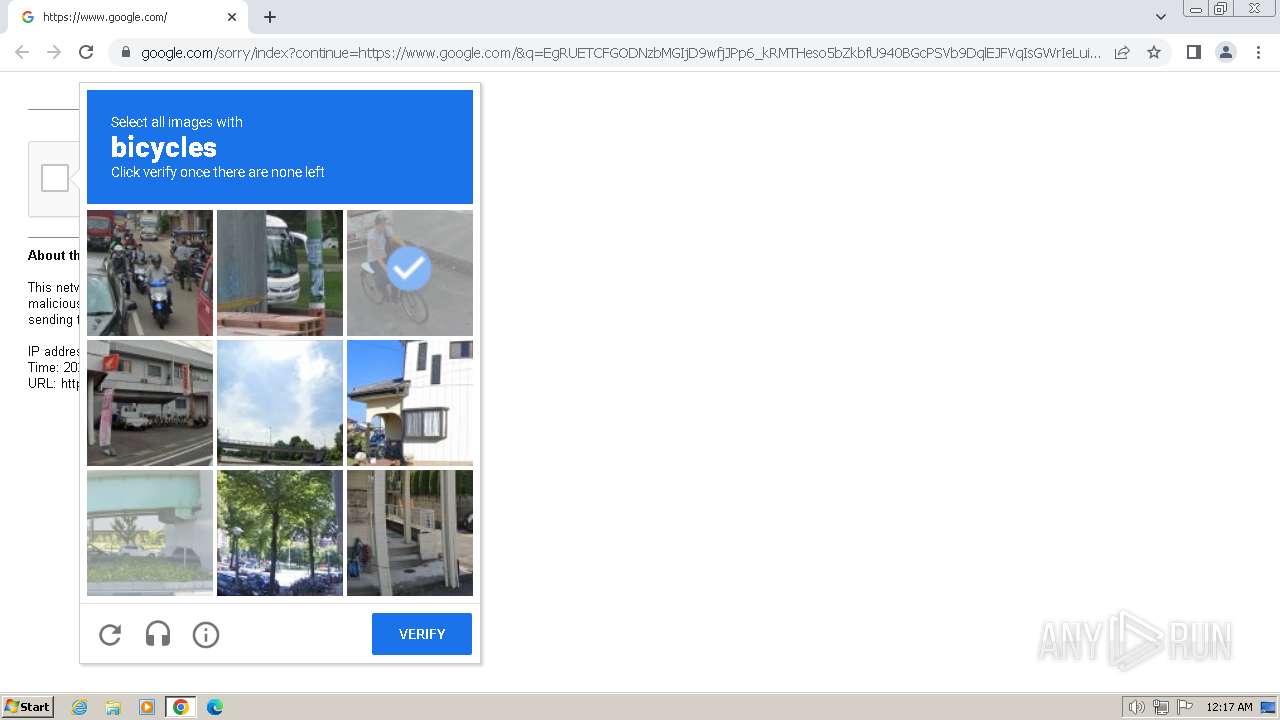Switch to Chrome in taskbar
Image resolution: width=1280 pixels, height=720 pixels.
point(180,707)
